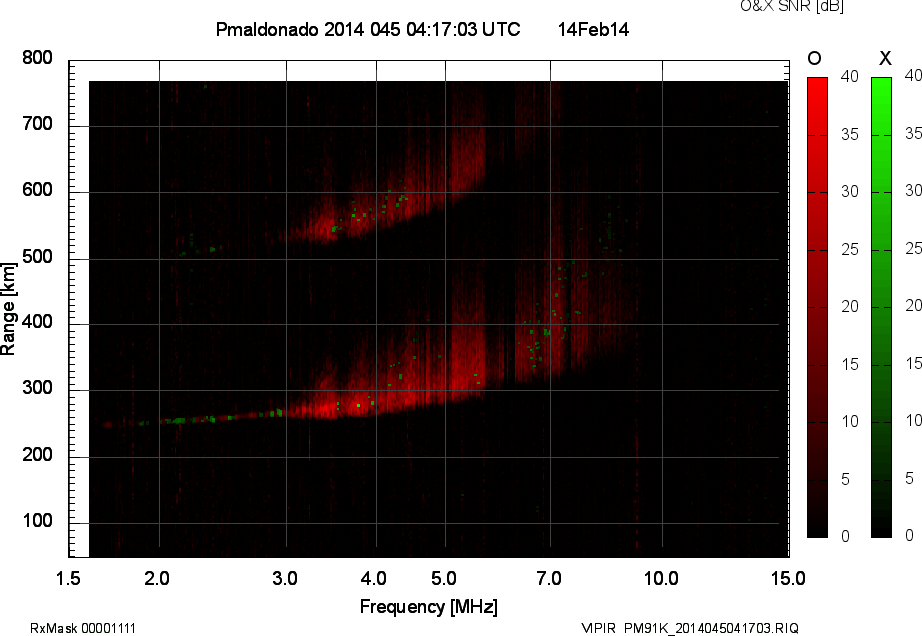Image resolution: width=922 pixels, height=636 pixels.
Task: Click the date text '14Feb14'
Action: 593,29
